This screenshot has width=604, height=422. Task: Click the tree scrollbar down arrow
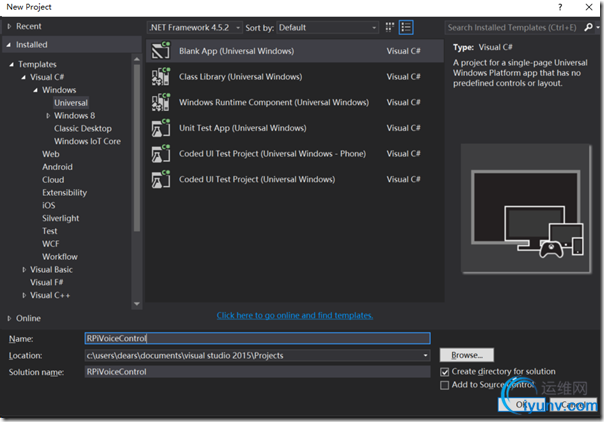(137, 304)
